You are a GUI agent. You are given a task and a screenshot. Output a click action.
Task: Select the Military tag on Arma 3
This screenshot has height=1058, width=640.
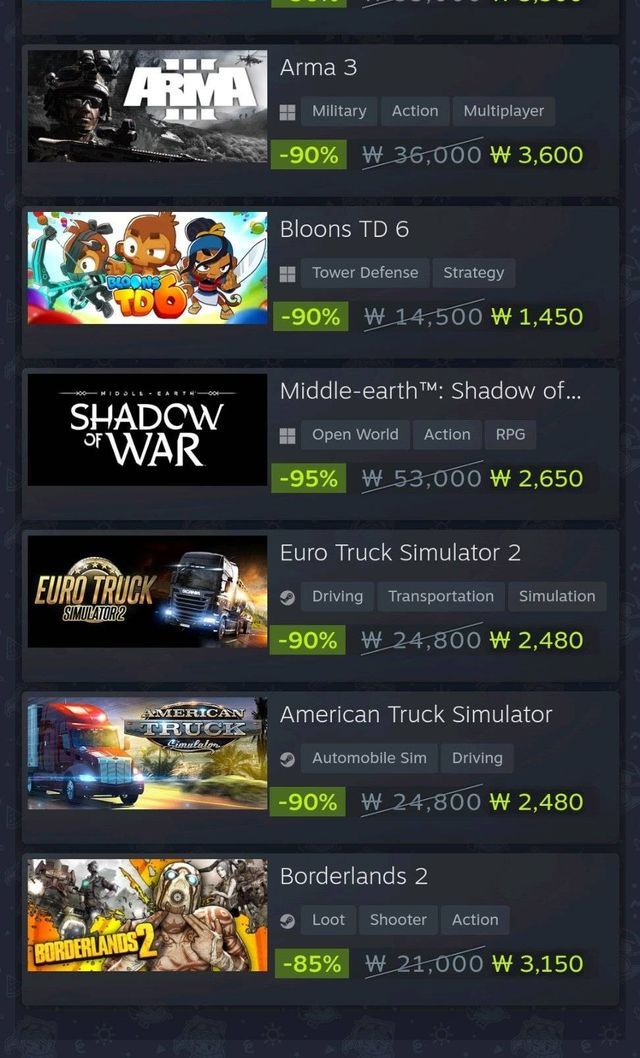tap(339, 111)
